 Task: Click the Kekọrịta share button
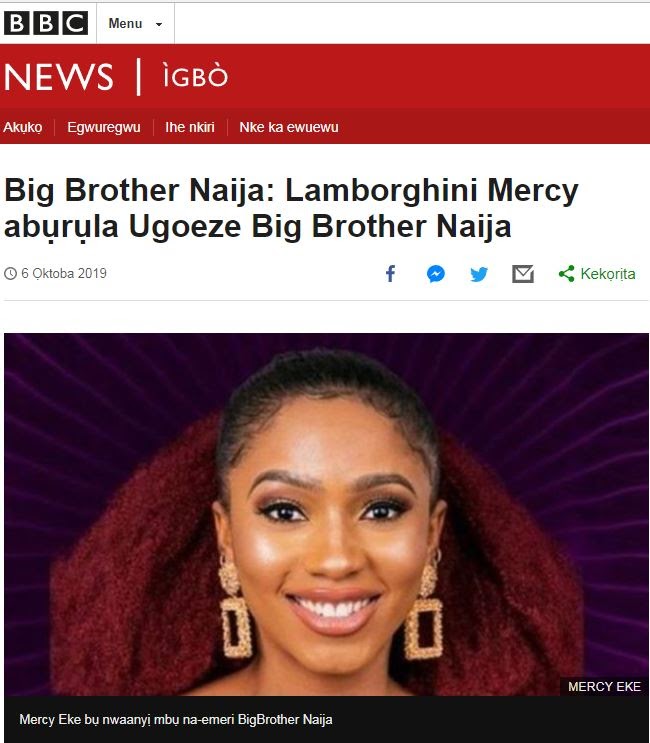597,274
